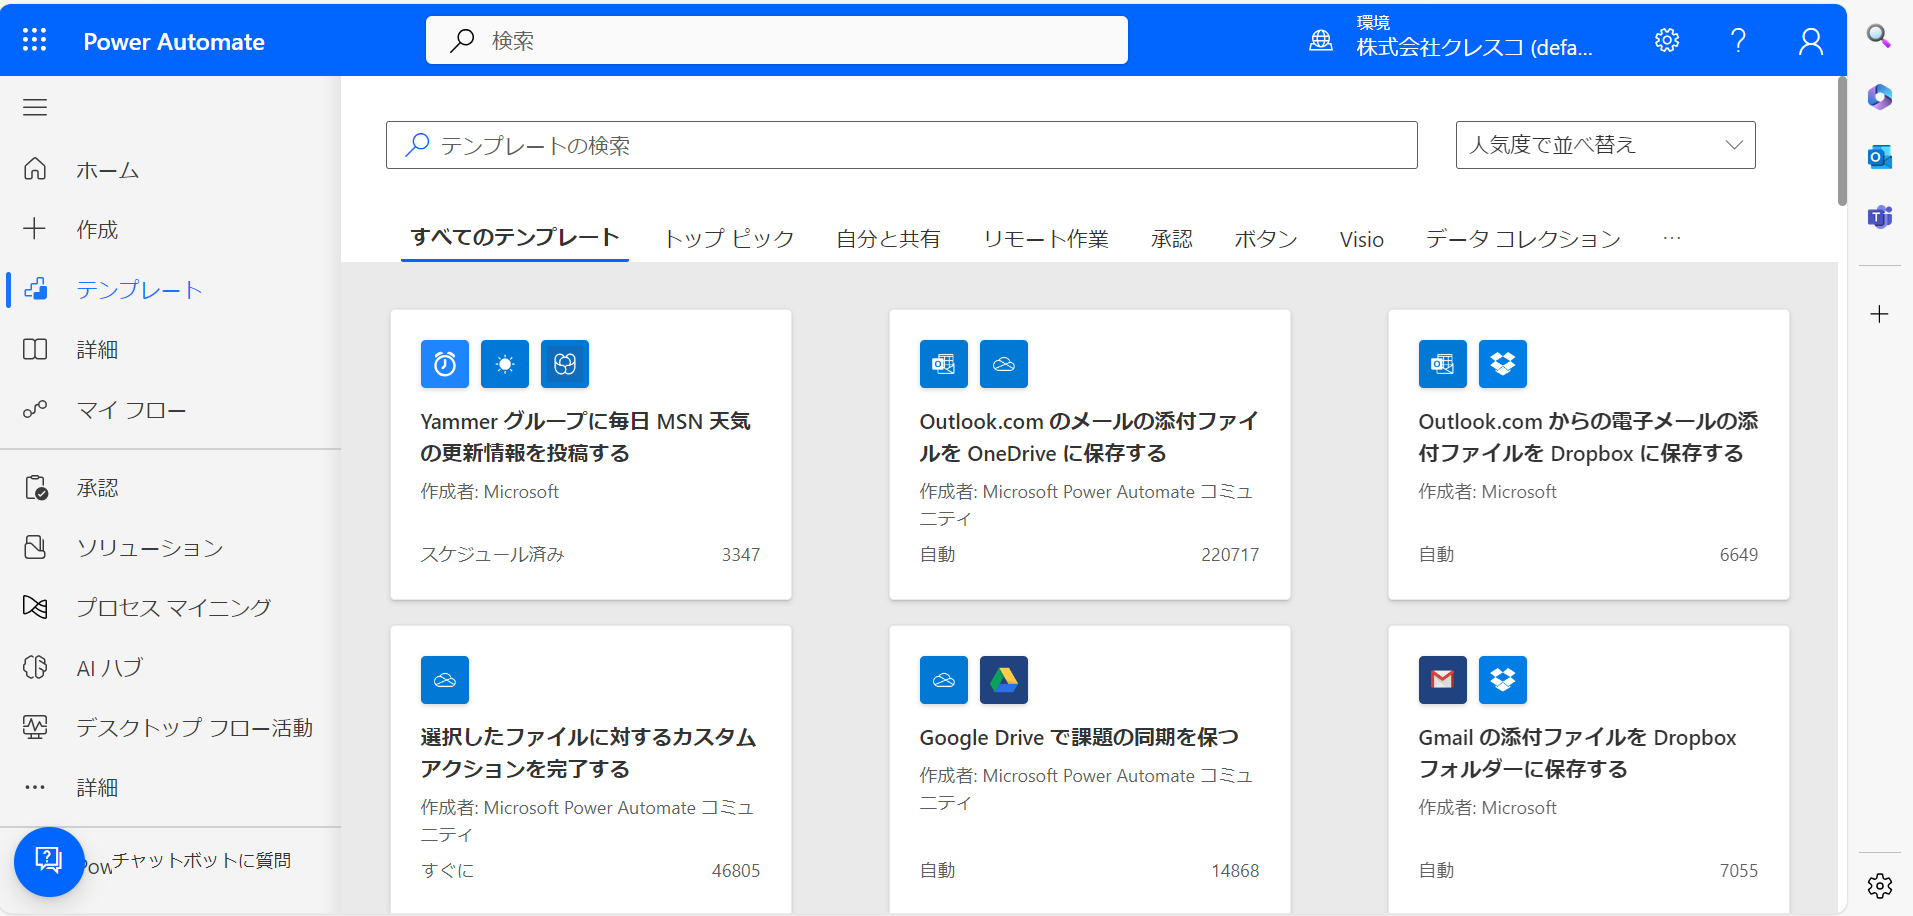Screen dimensions: 1913x916
Task: Switch to the 自分と共有 tab
Action: click(888, 239)
